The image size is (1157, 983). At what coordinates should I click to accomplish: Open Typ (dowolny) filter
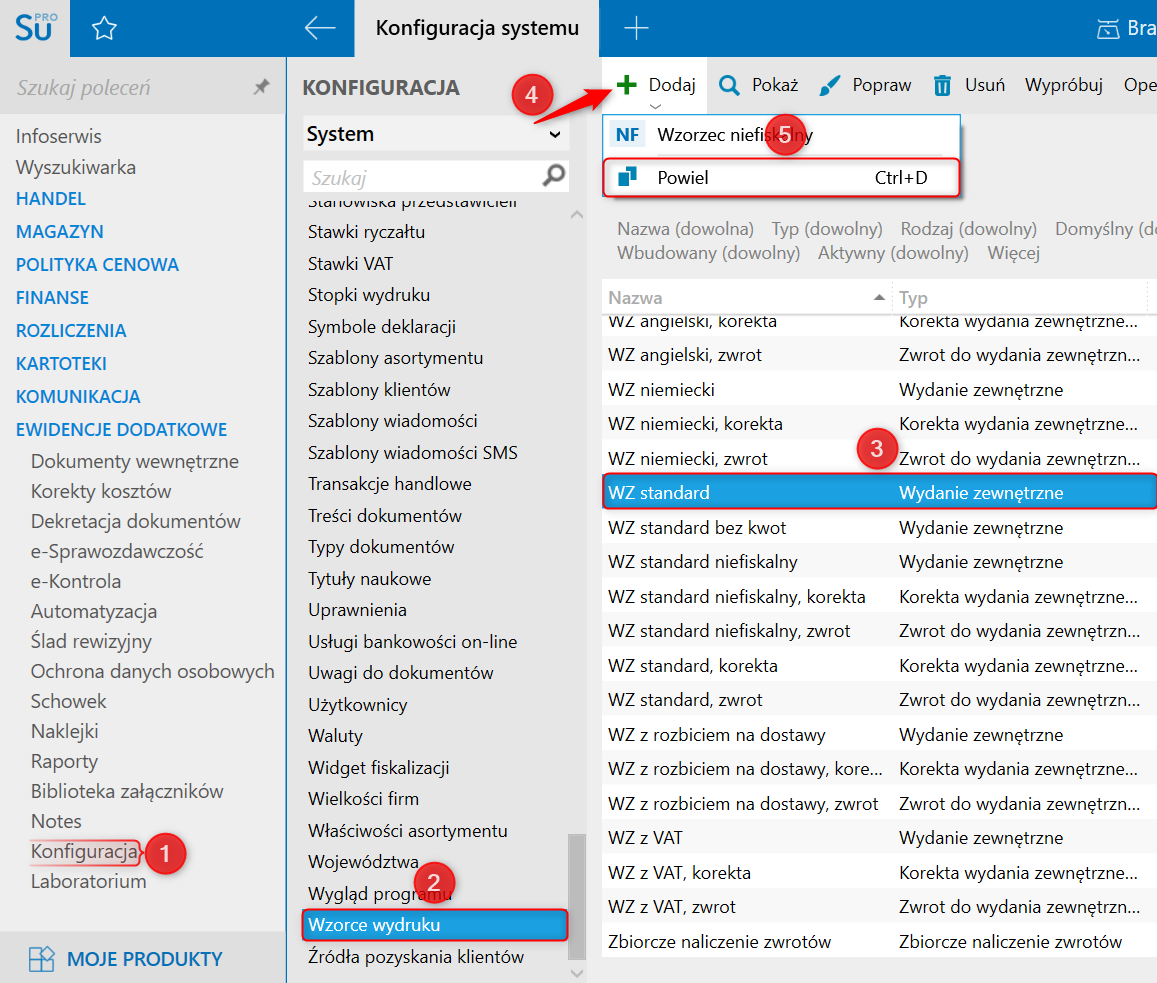click(827, 229)
